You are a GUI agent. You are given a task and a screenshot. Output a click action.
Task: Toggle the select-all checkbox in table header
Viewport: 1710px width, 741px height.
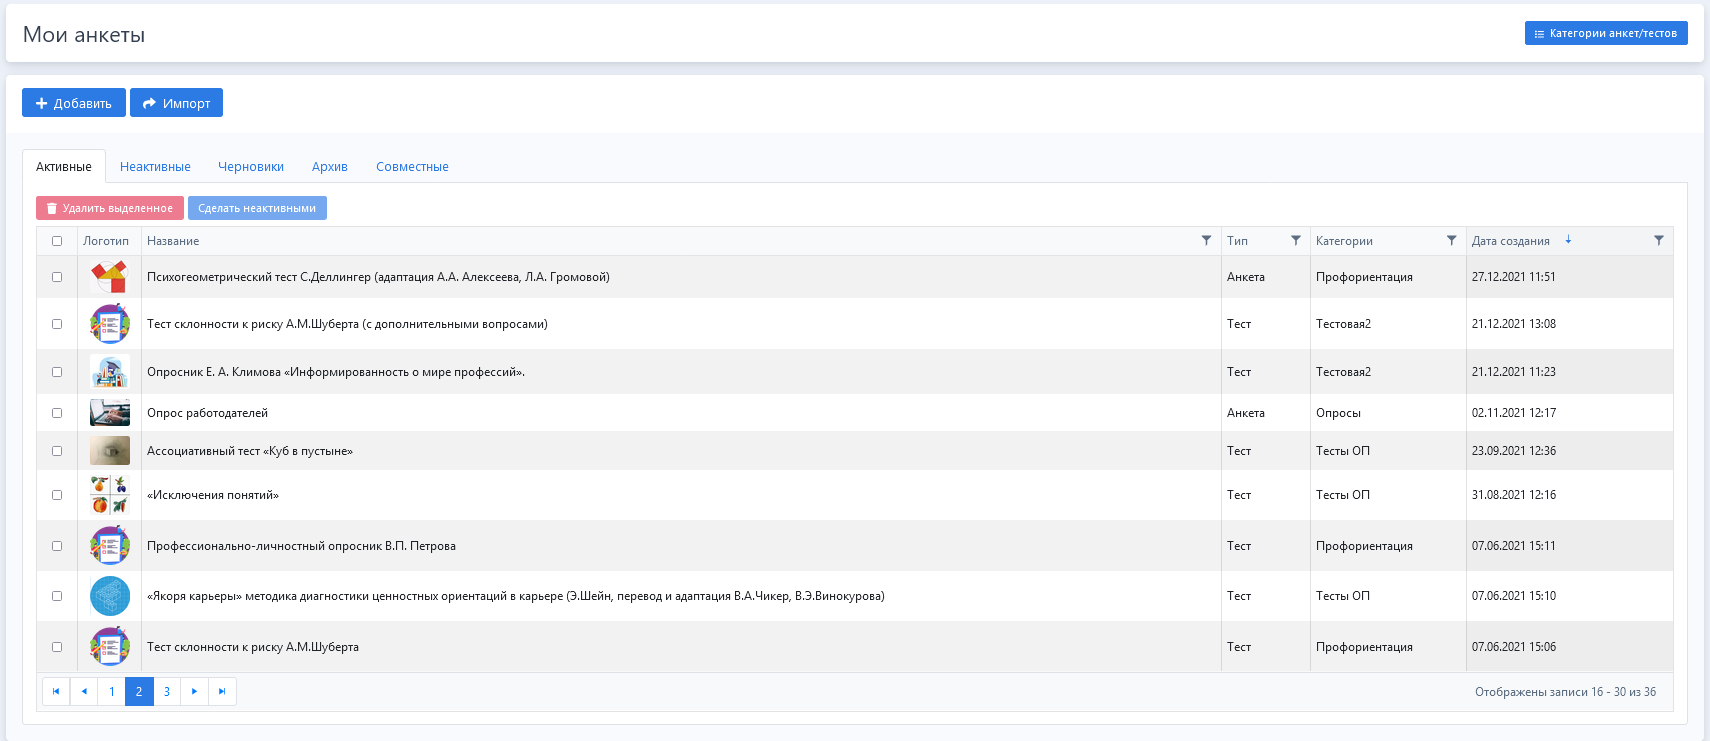[57, 241]
